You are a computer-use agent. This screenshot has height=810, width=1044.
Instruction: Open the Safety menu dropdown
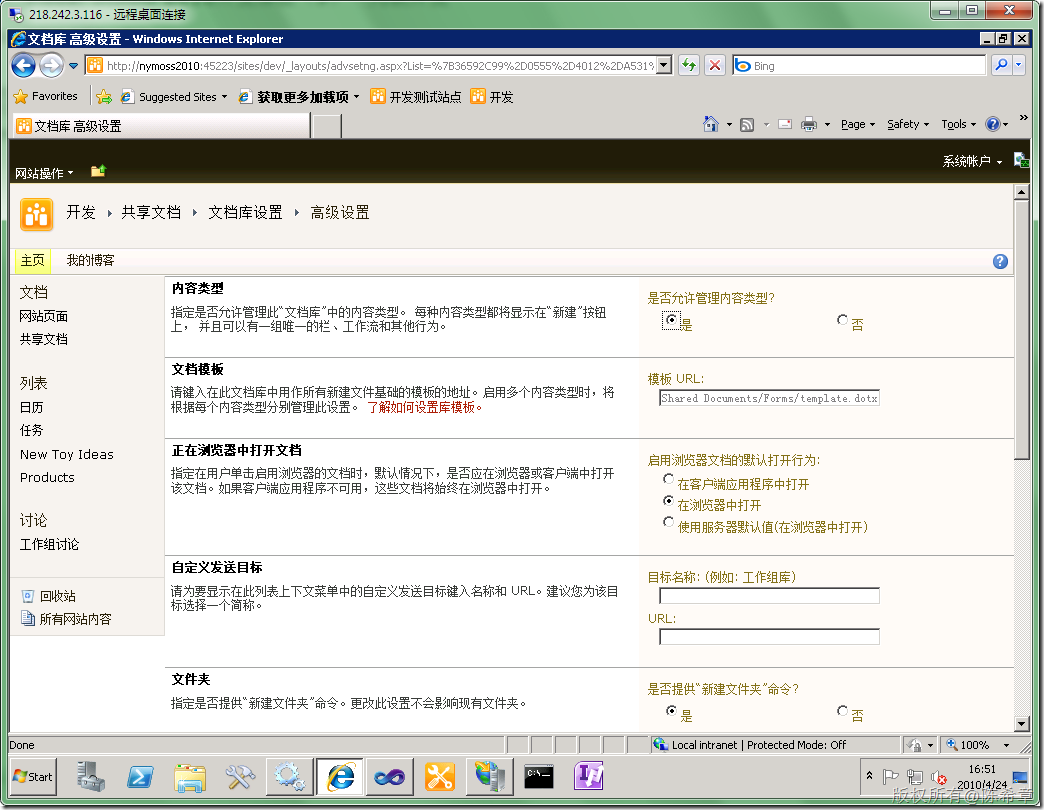point(908,124)
